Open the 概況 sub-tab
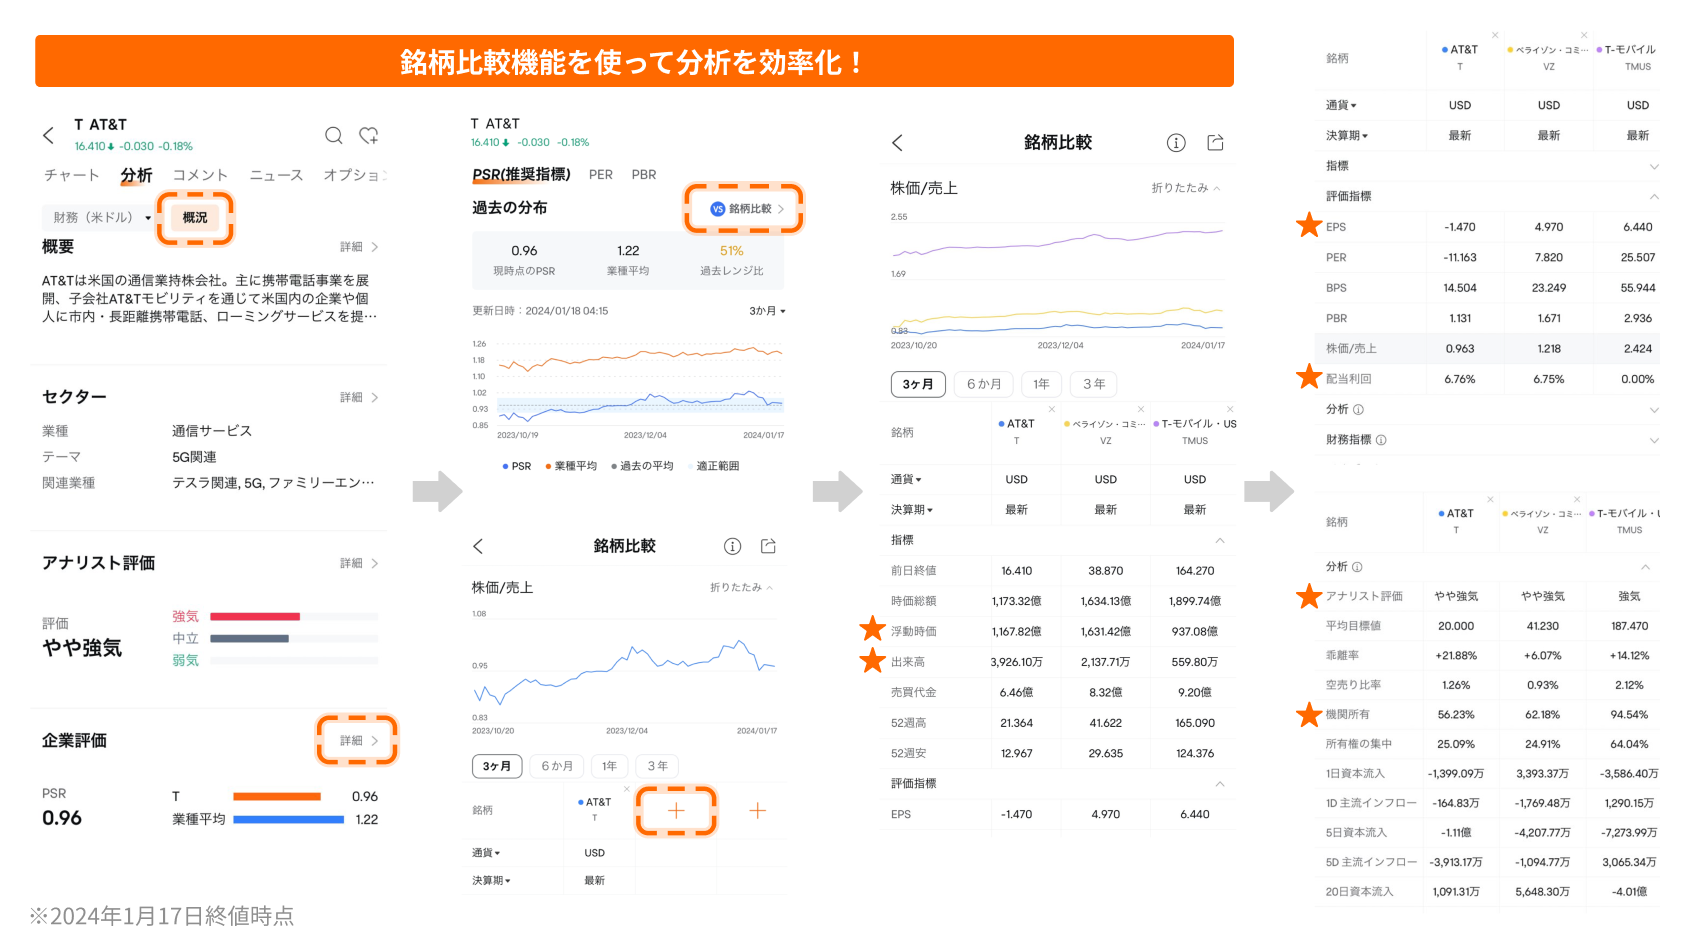Viewport: 1687px width, 948px height. pos(195,218)
